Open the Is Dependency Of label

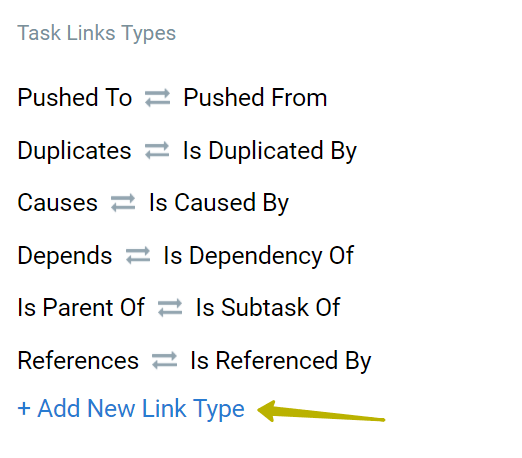click(258, 256)
